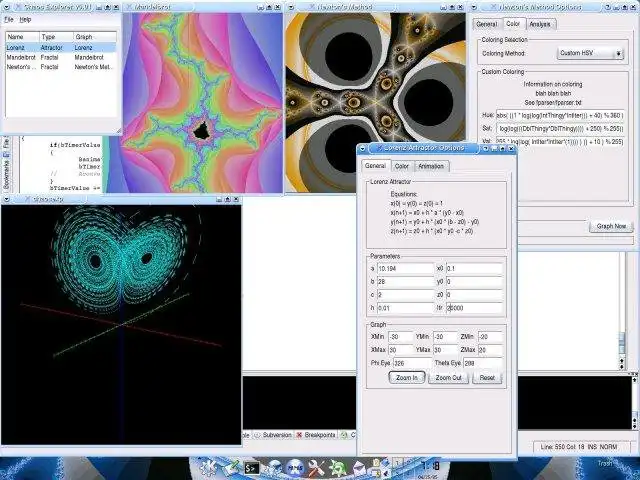The width and height of the screenshot is (640, 480).
Task: Select Analysis tab in Newton's Method Options
Action: (x=540, y=23)
